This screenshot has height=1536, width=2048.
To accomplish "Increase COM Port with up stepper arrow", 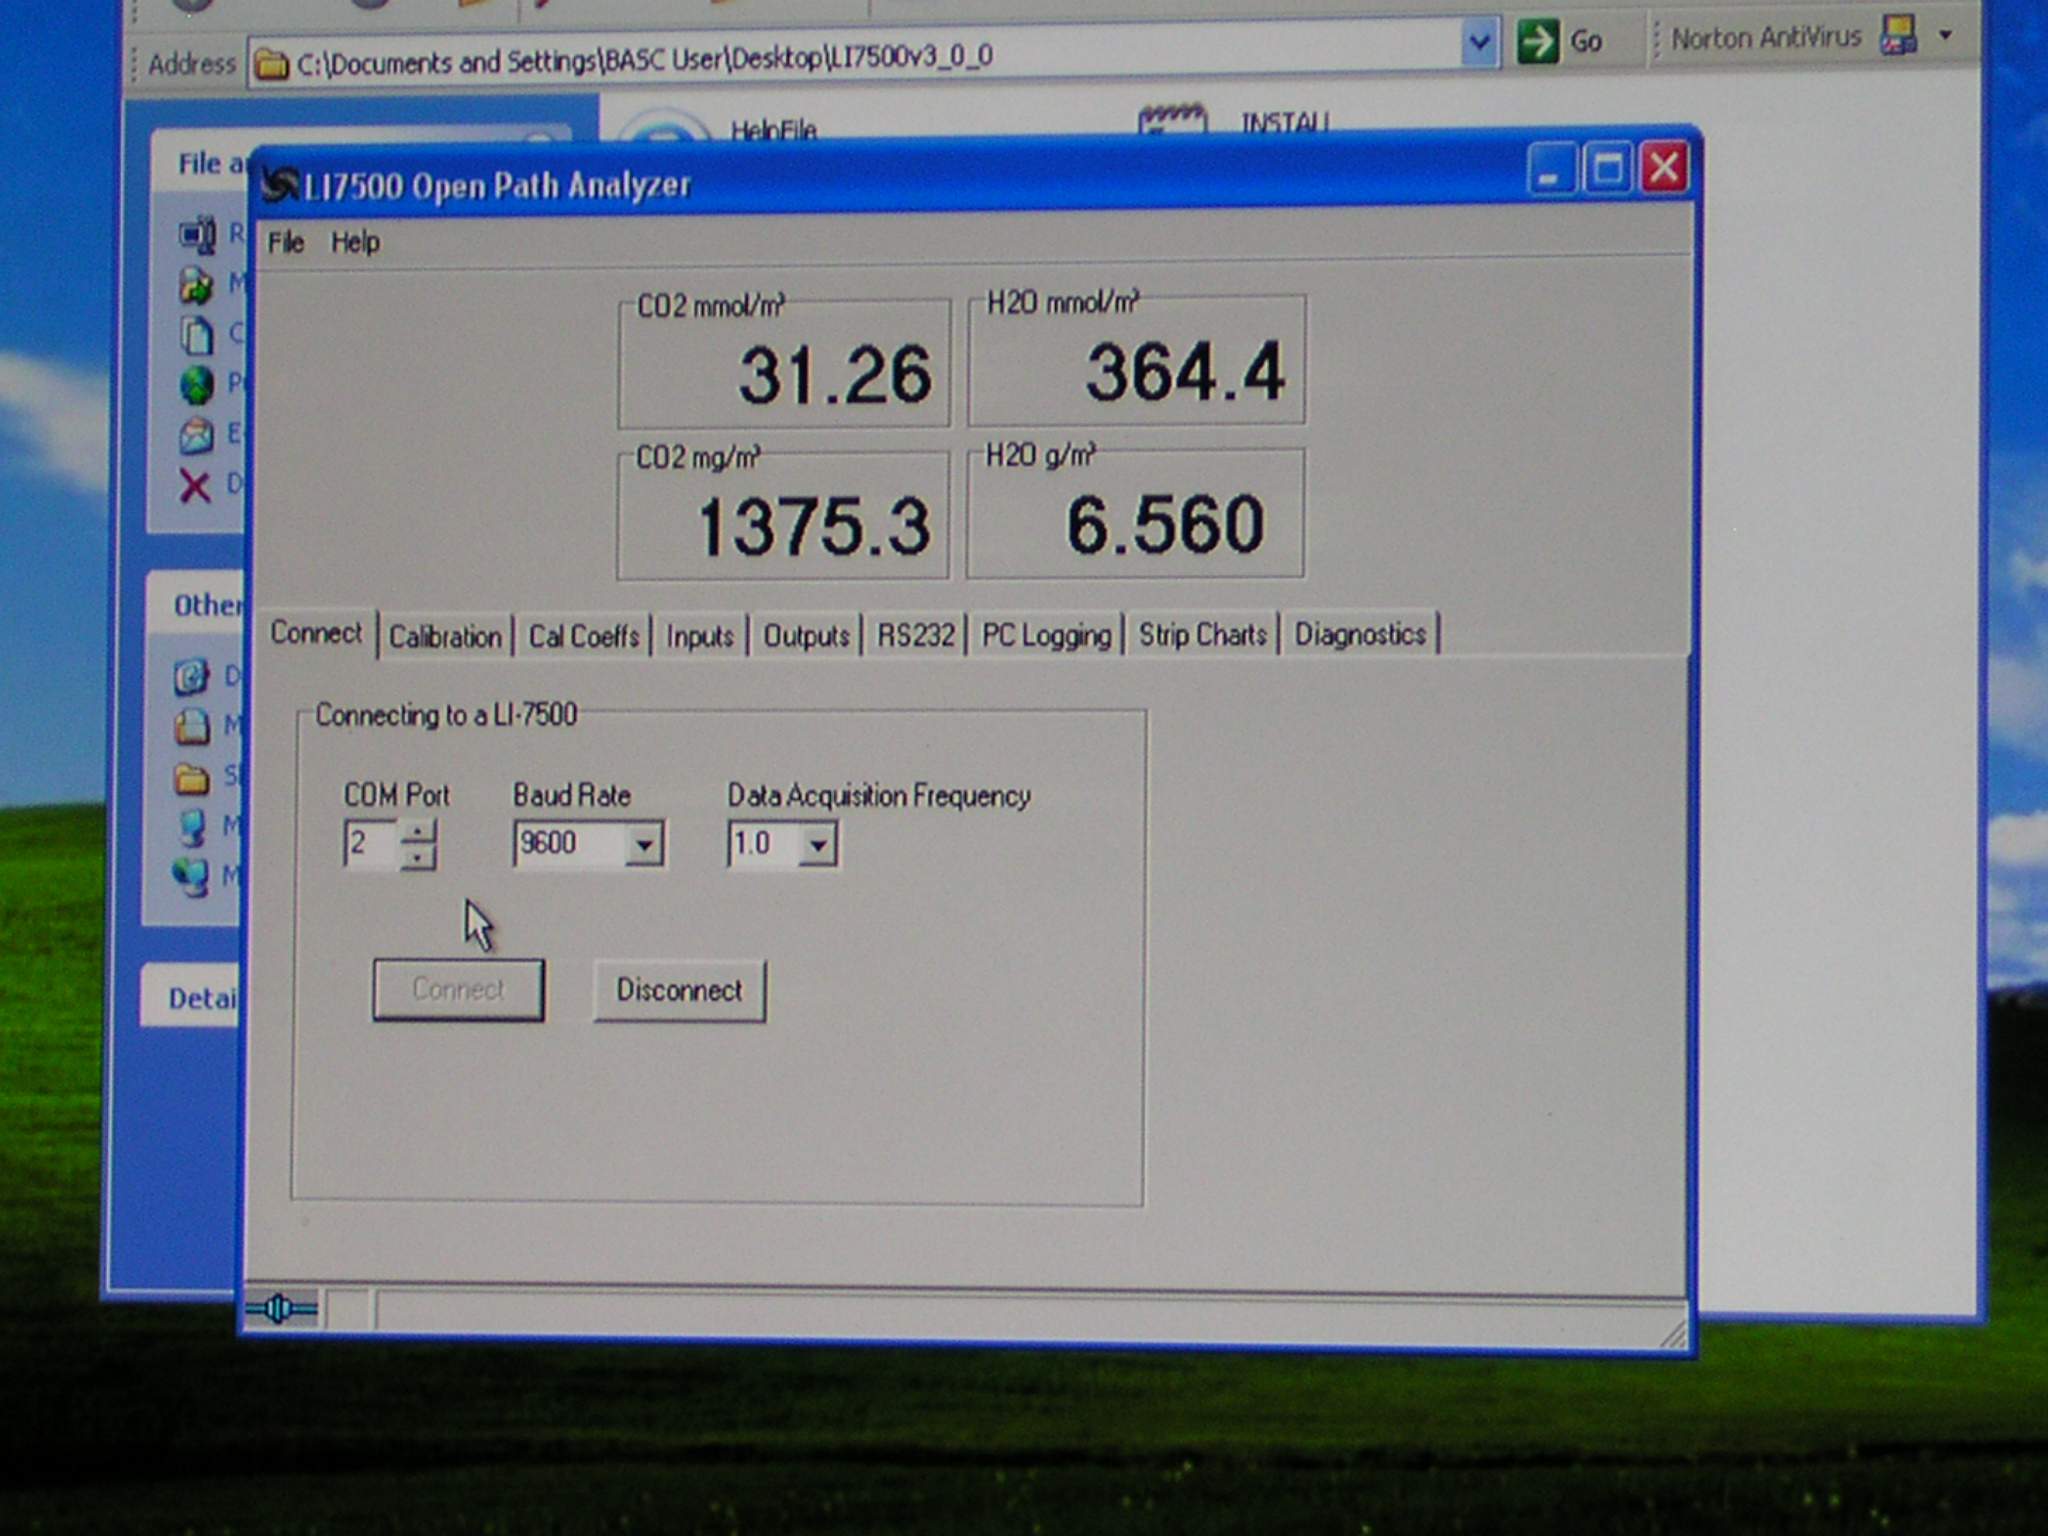I will tap(418, 832).
